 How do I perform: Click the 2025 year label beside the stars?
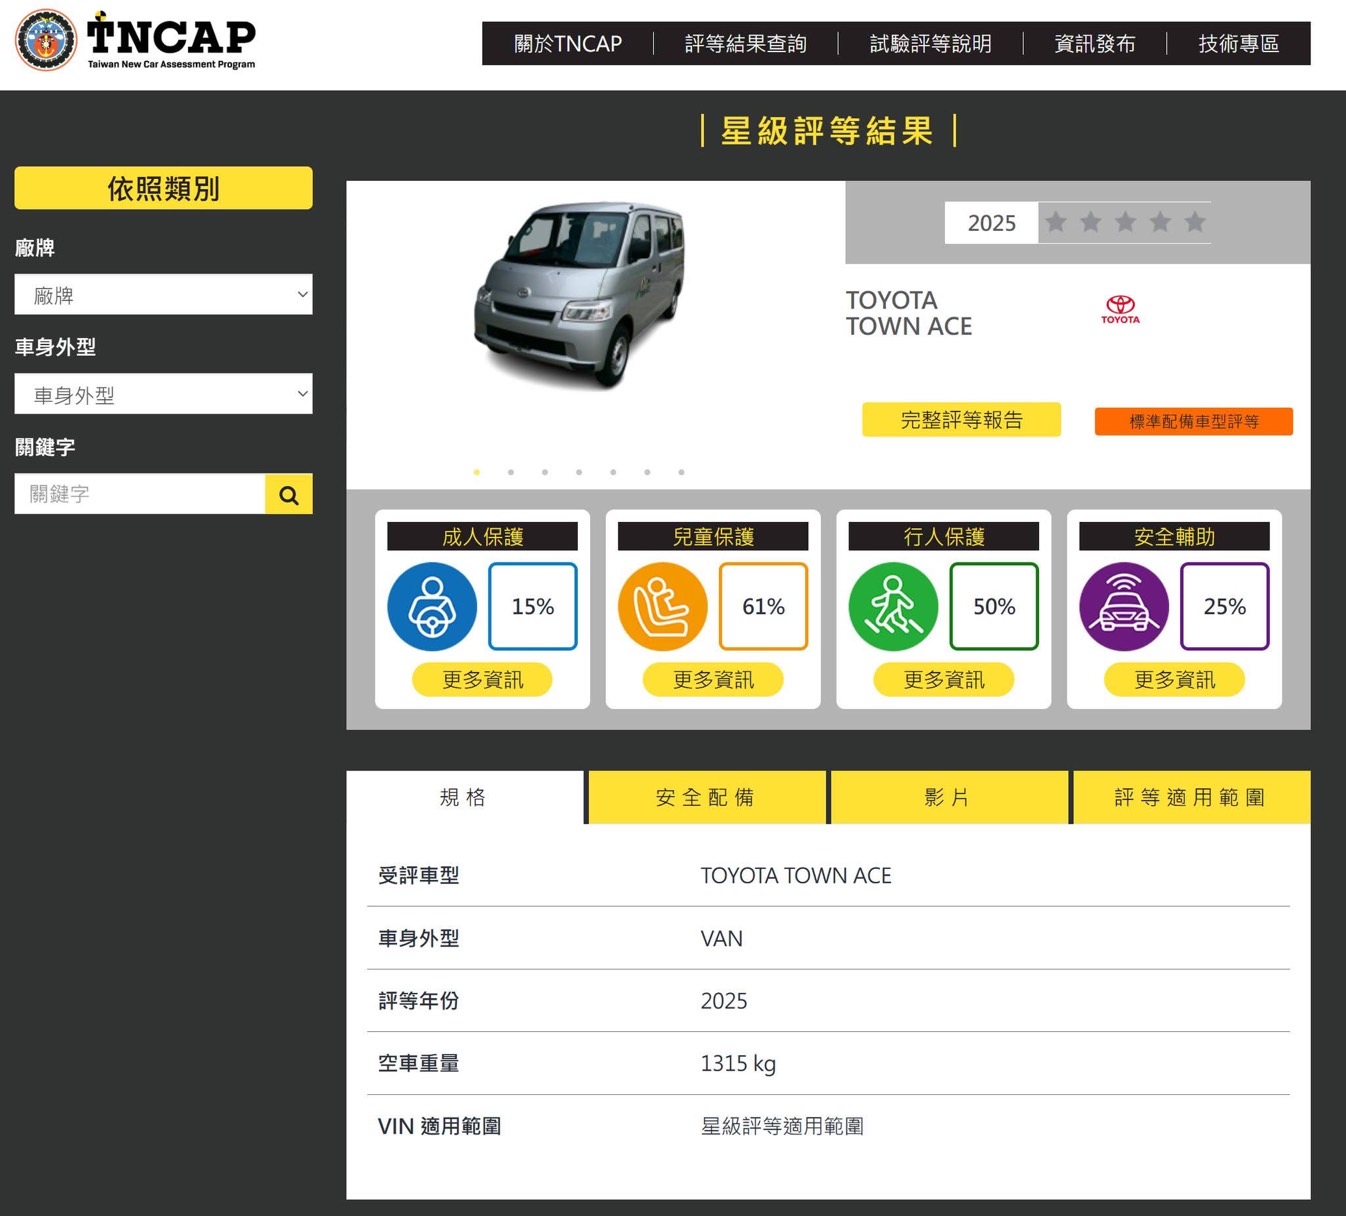coord(992,223)
